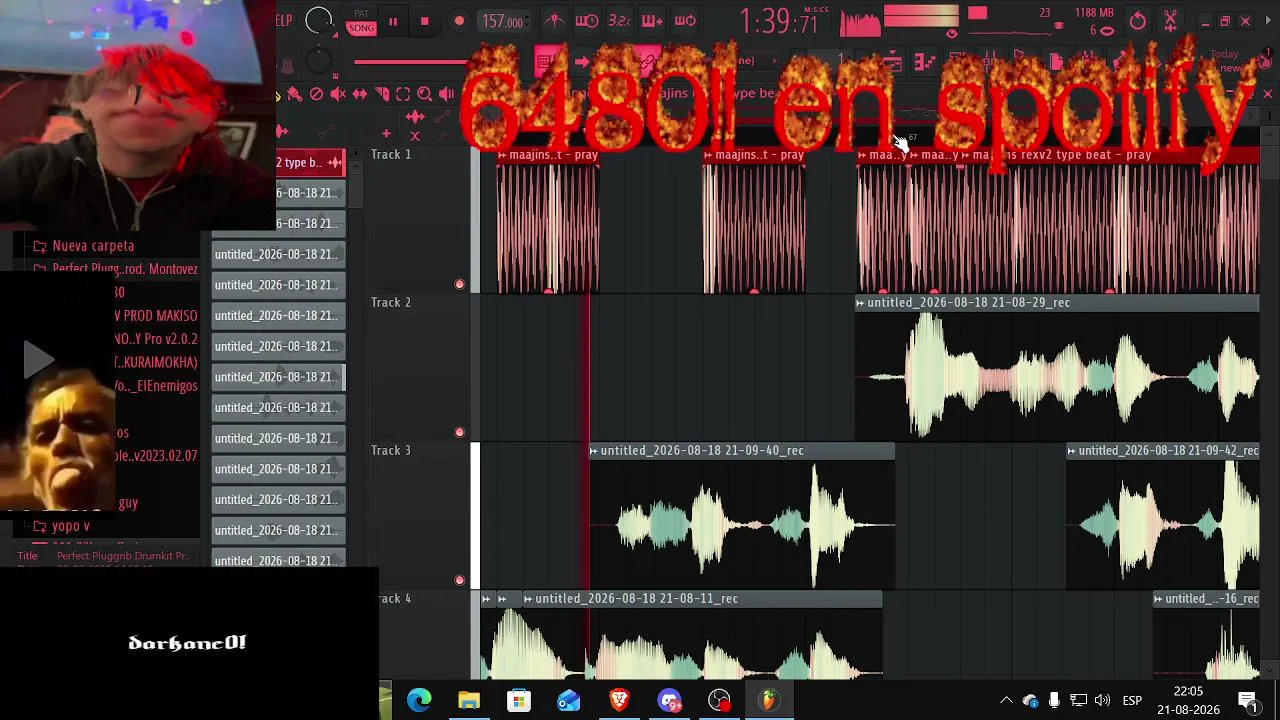Switch the ESP keyboard language indicator

coord(1132,700)
